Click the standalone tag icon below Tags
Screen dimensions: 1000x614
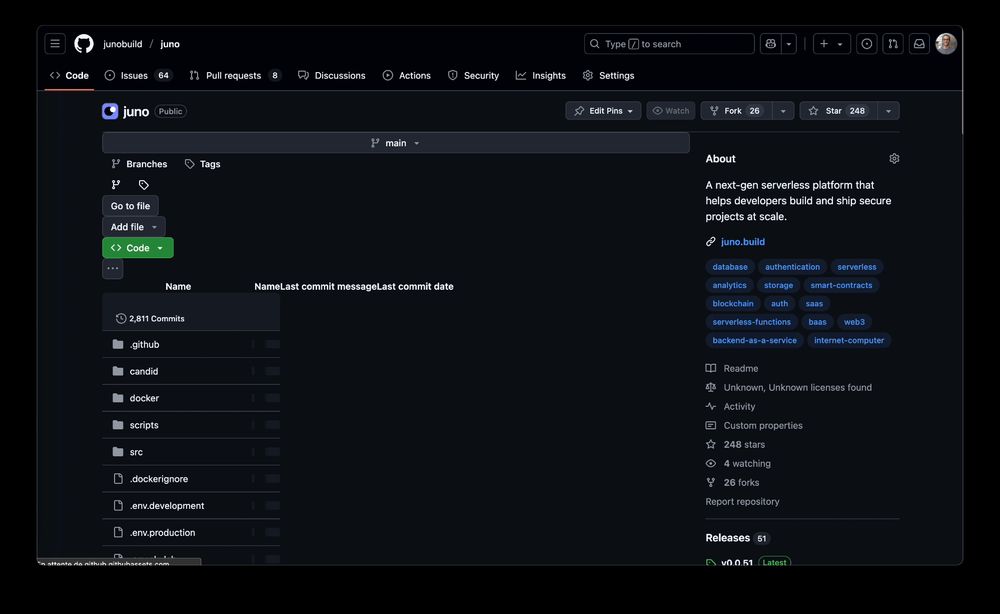(x=143, y=185)
